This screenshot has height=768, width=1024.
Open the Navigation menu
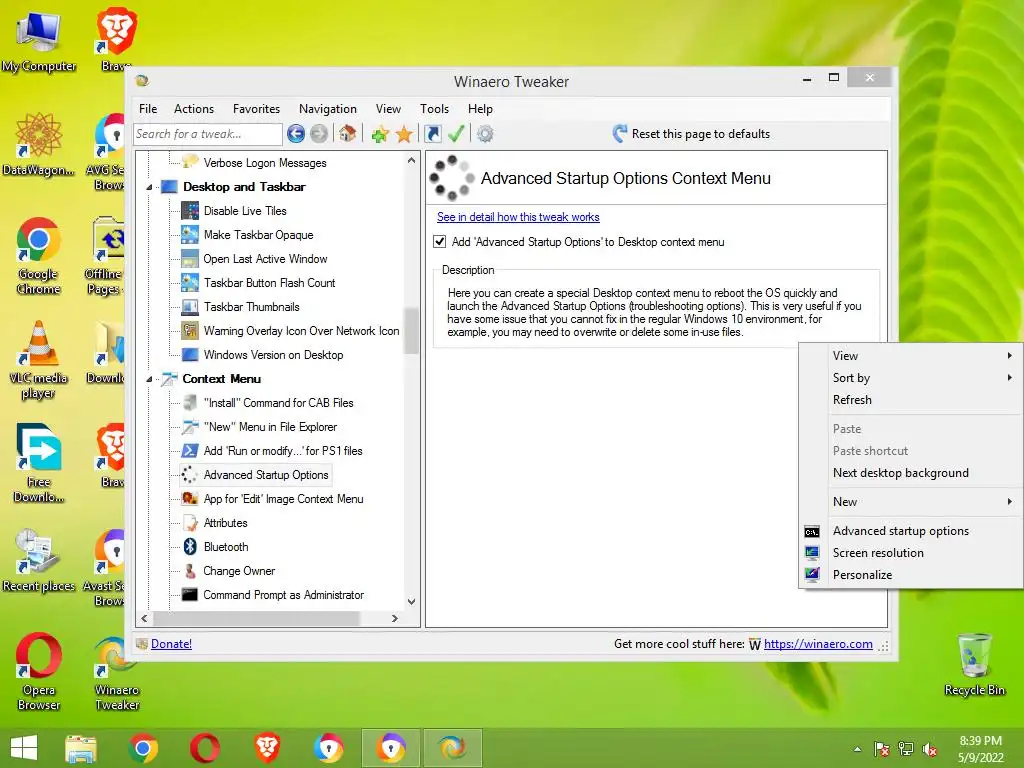click(x=328, y=109)
